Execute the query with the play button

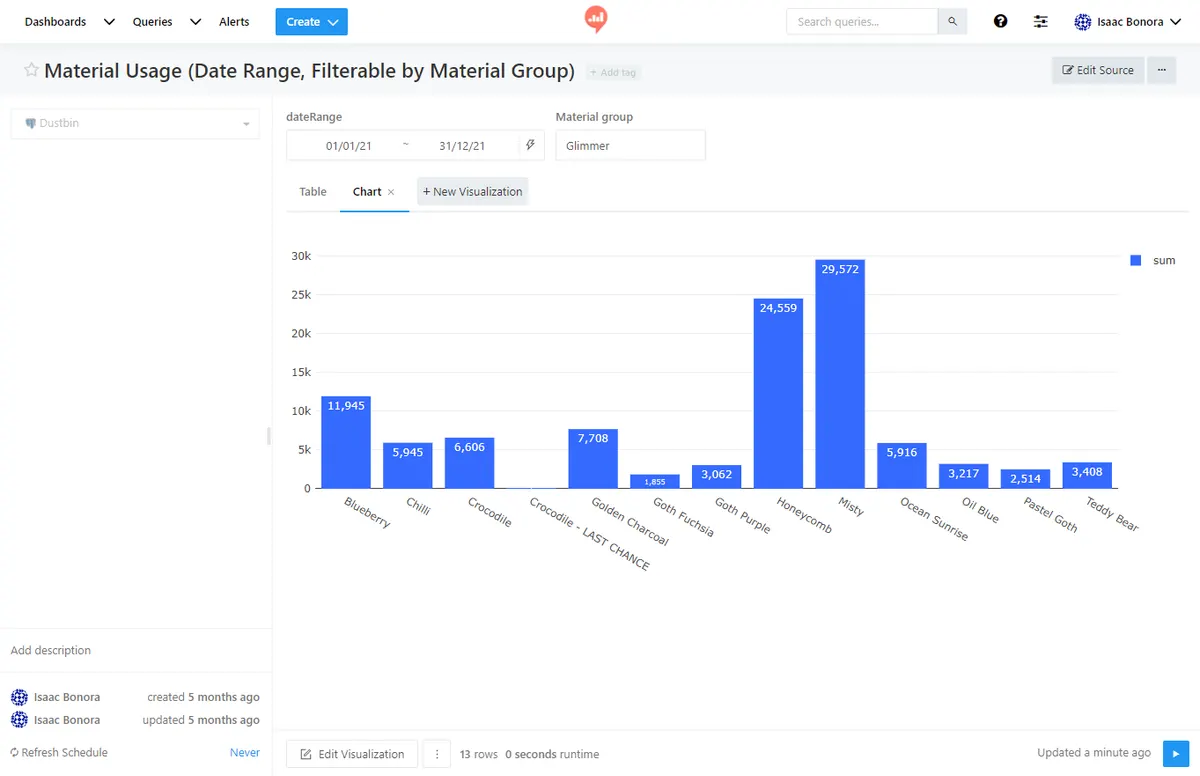click(1175, 753)
